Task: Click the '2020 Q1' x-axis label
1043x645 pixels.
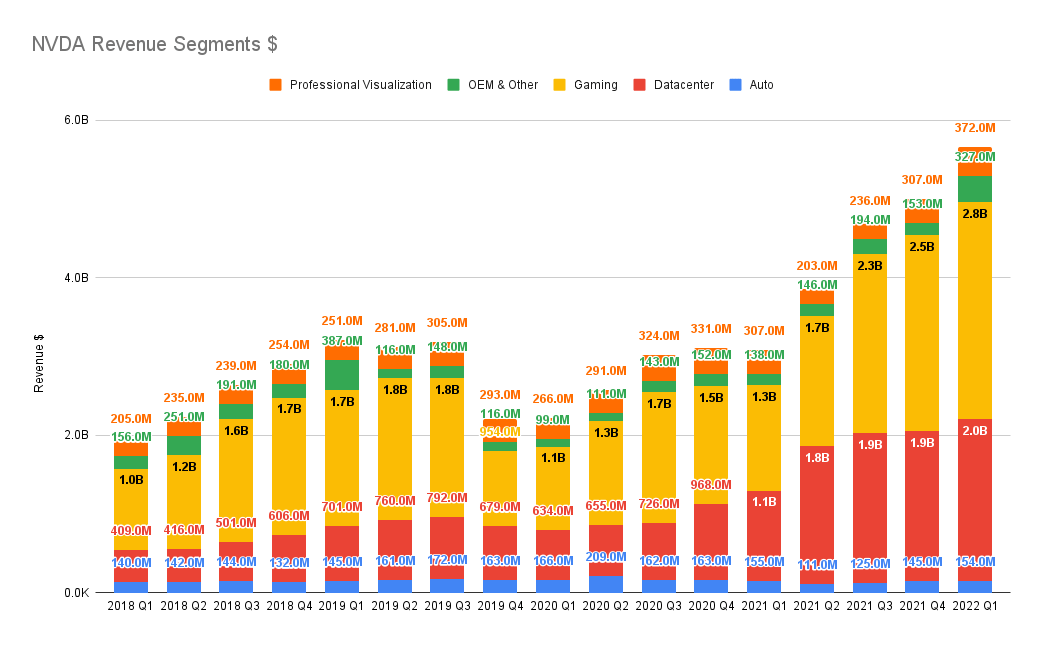Action: tap(553, 606)
